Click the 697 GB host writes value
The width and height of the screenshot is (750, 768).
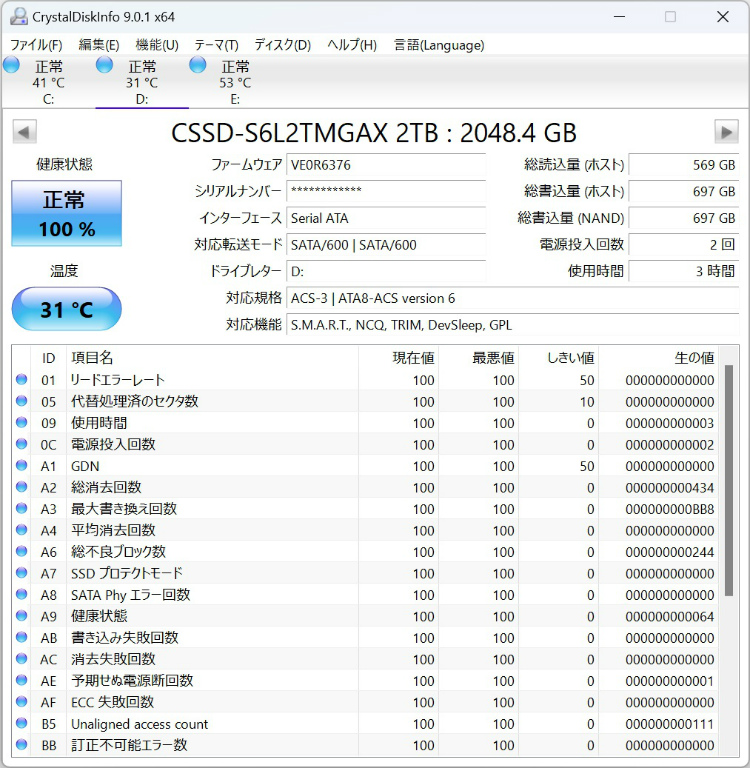(x=683, y=192)
